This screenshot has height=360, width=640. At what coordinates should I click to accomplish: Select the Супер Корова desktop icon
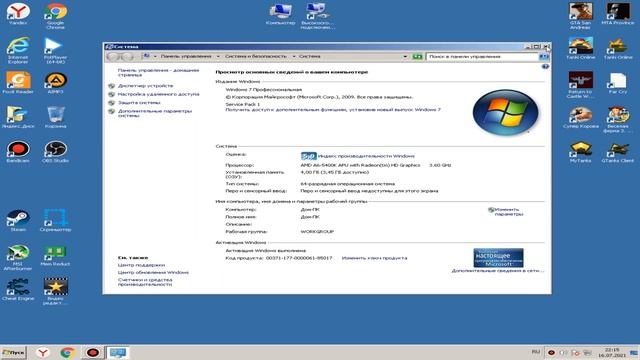pos(580,117)
